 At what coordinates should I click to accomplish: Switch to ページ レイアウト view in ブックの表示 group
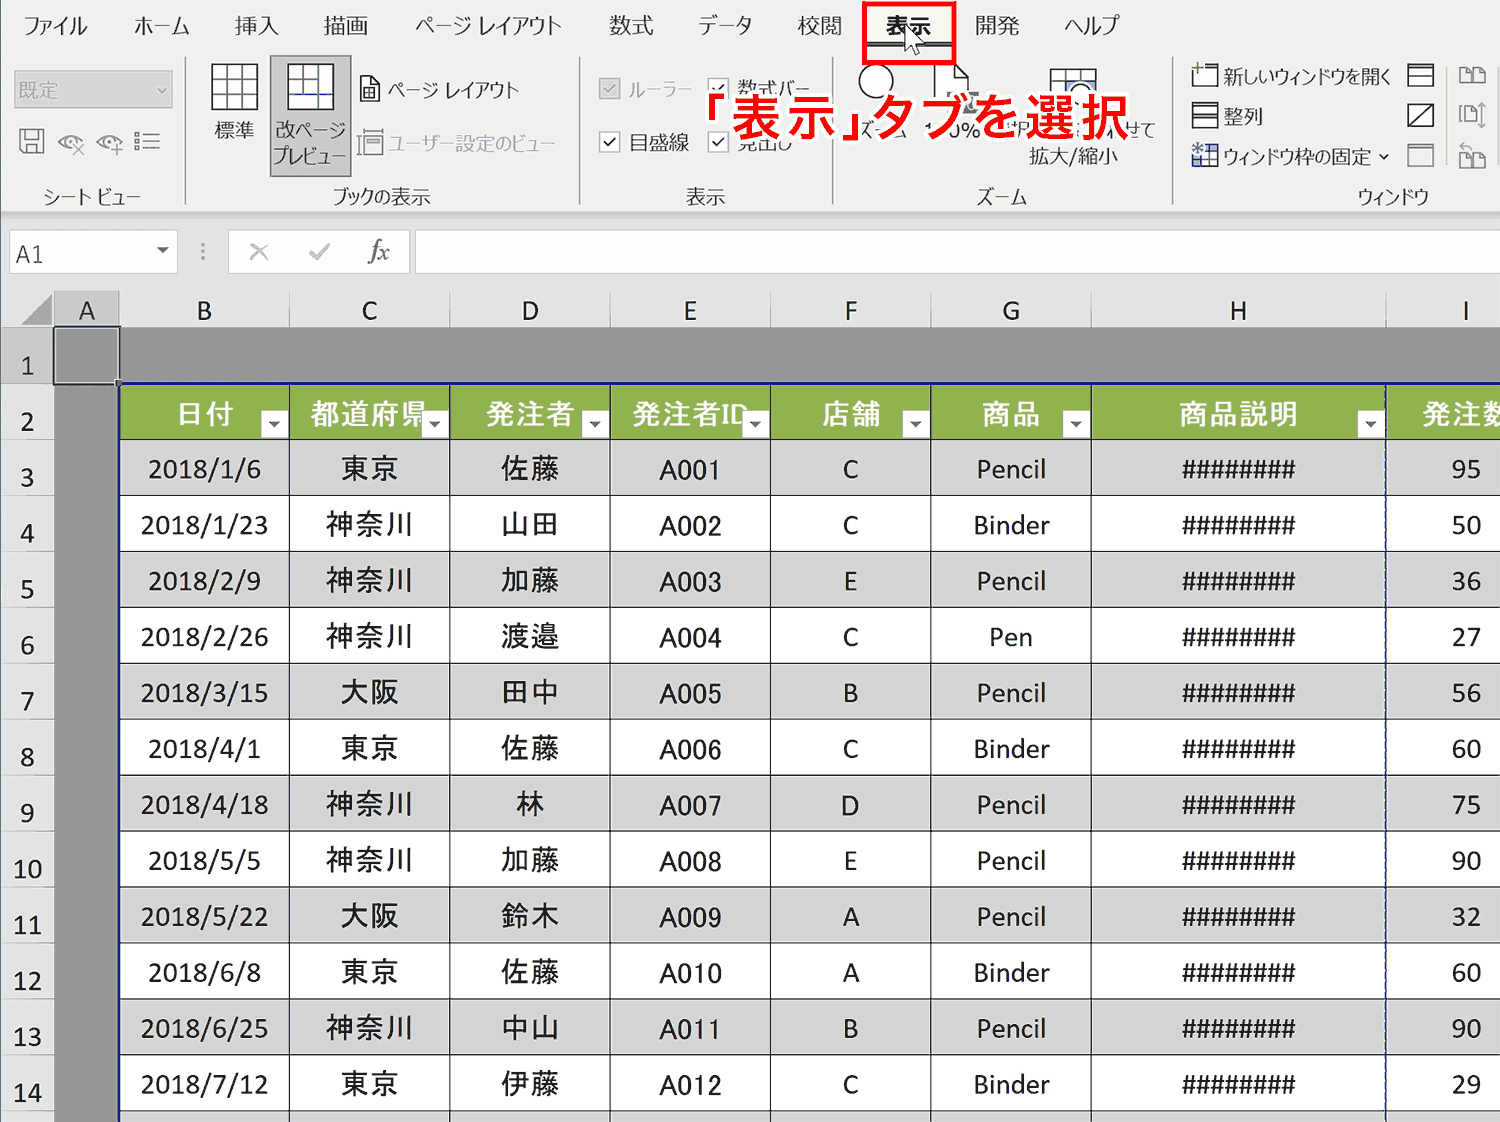tap(439, 90)
